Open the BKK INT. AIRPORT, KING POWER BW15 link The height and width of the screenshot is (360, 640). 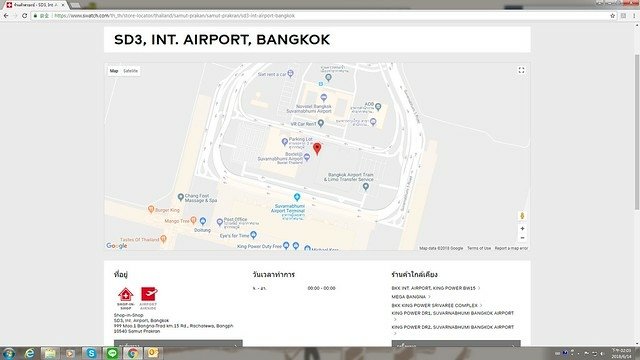tap(433, 288)
